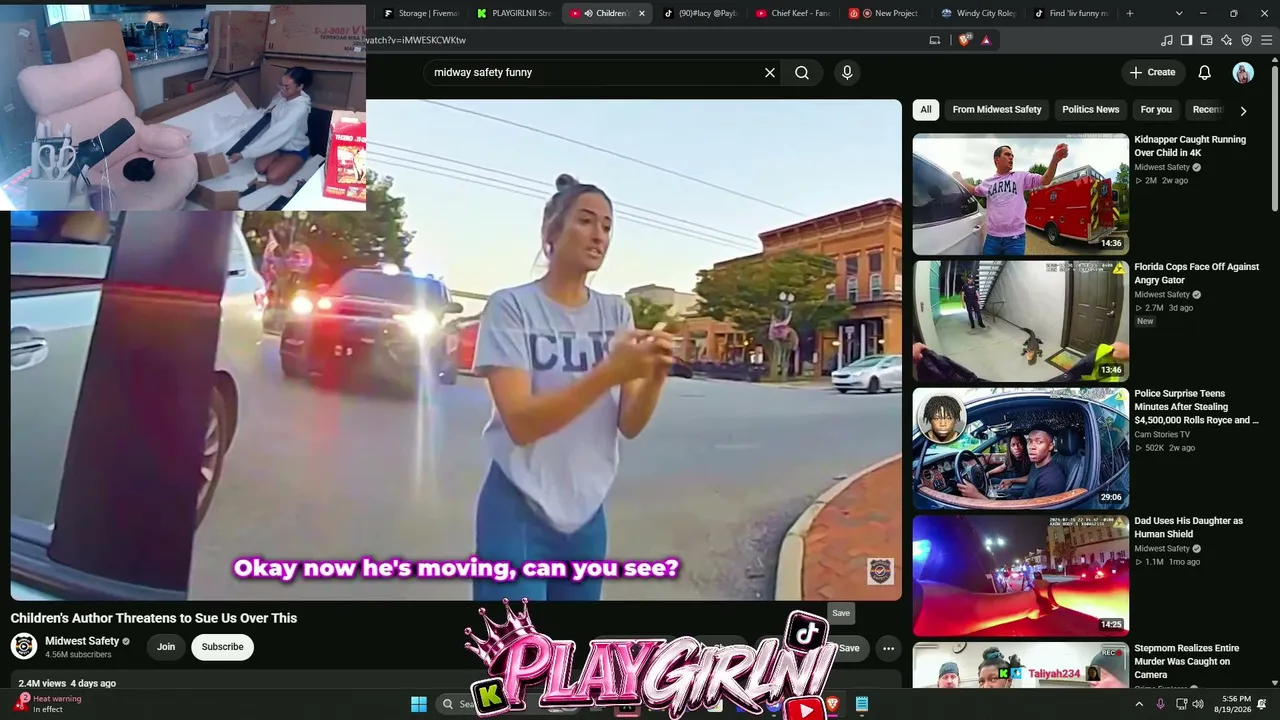The image size is (1280, 720).
Task: Open YouTube notifications bell
Action: 1205,73
